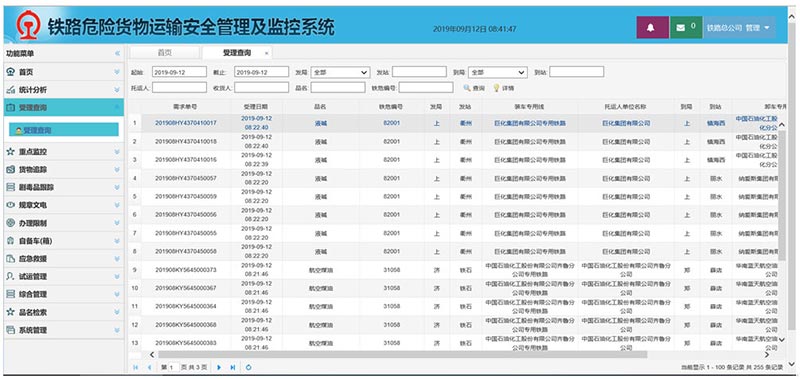
Task: Go to last page of results
Action: (233, 367)
